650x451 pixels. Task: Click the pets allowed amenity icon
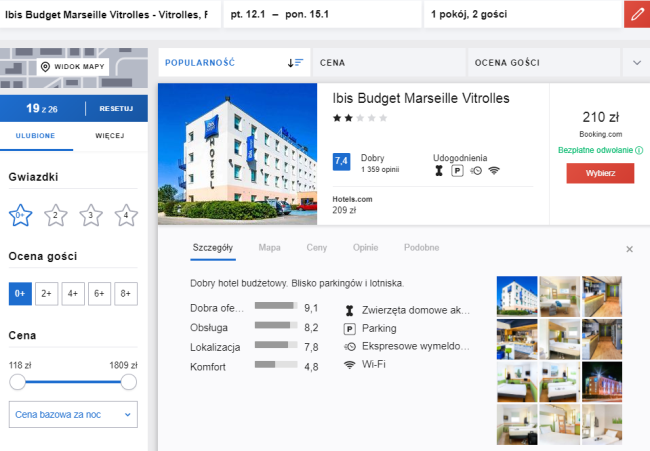point(439,170)
